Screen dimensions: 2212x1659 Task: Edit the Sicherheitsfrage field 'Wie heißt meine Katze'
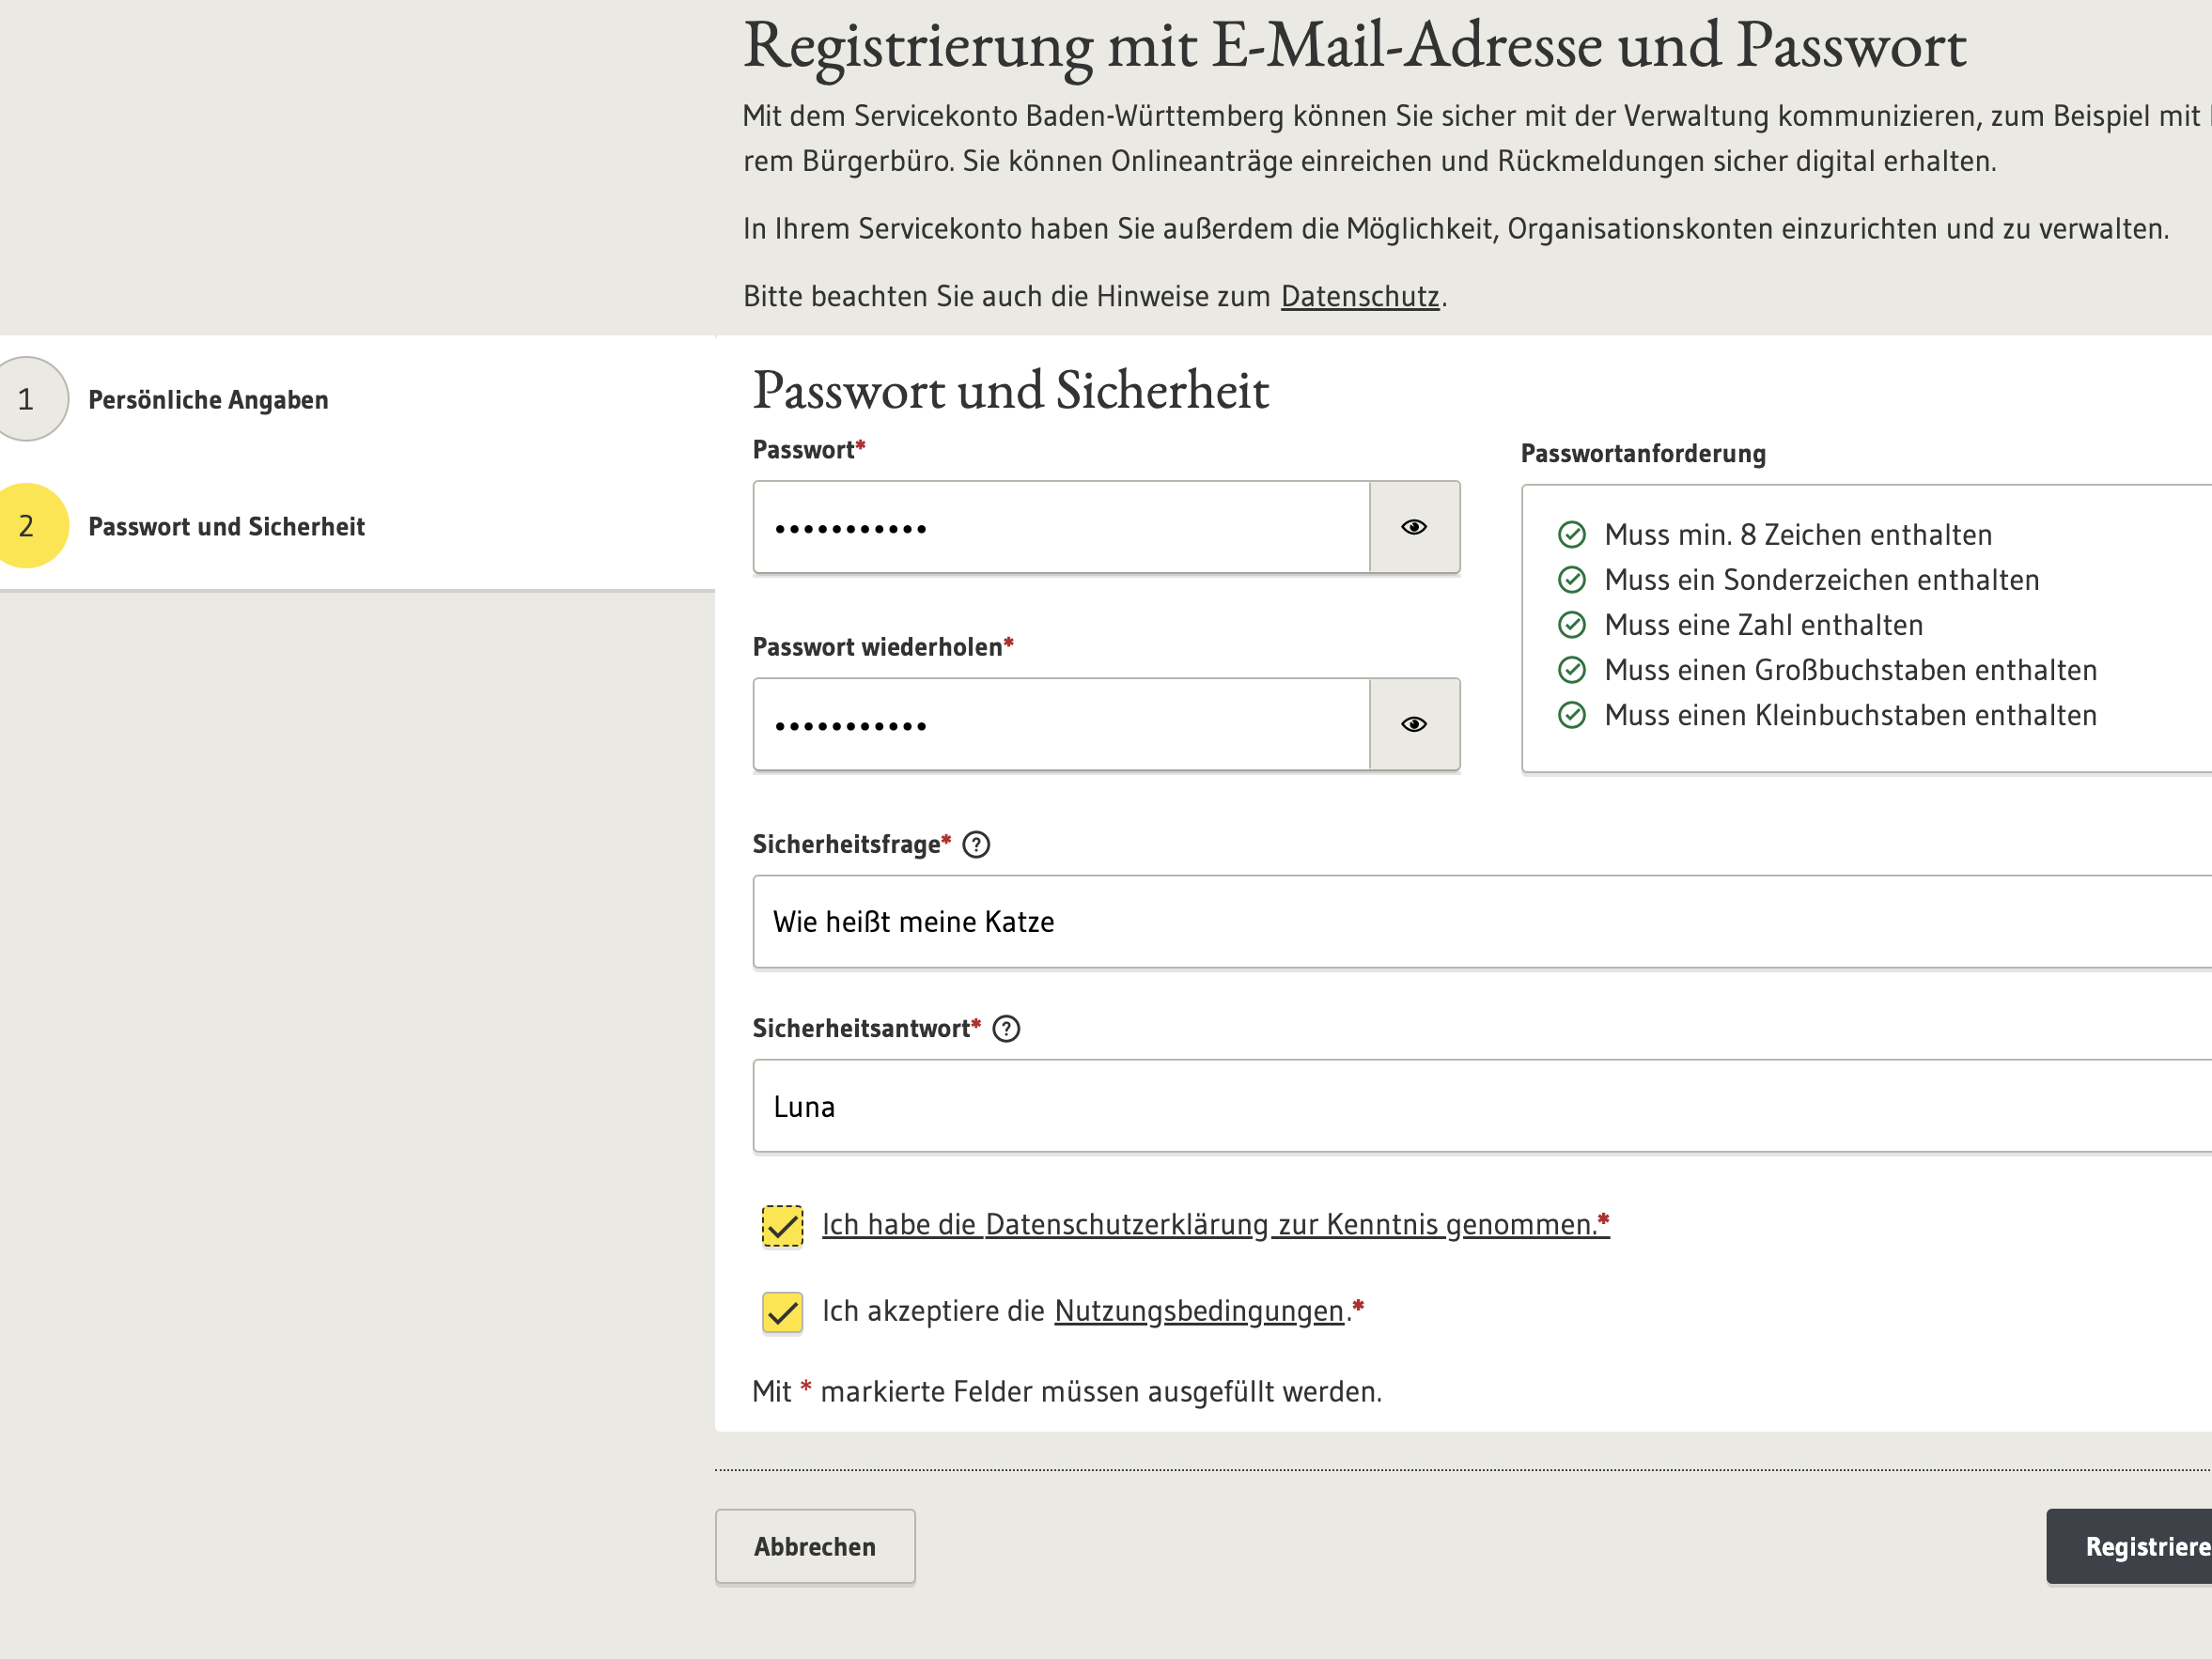tap(1482, 922)
